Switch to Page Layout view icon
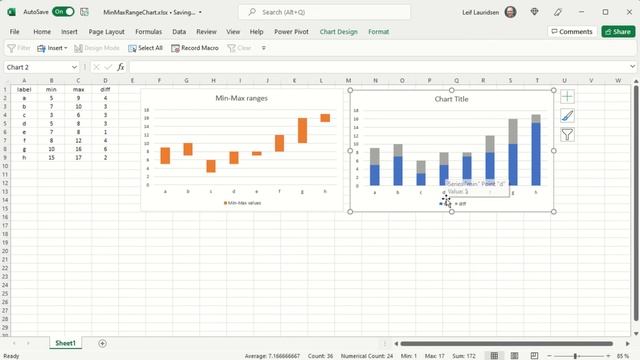The image size is (640, 360). [x=514, y=356]
